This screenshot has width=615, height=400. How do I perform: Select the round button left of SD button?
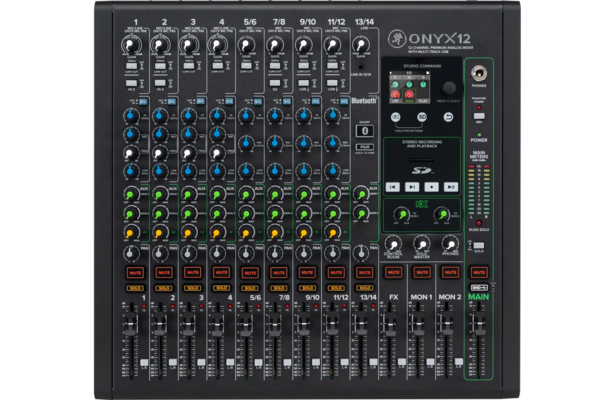[x=396, y=117]
